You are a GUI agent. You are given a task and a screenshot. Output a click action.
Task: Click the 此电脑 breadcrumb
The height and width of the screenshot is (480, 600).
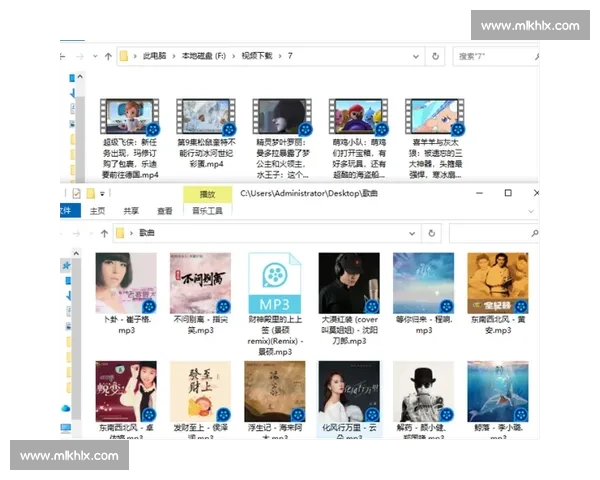coord(155,56)
